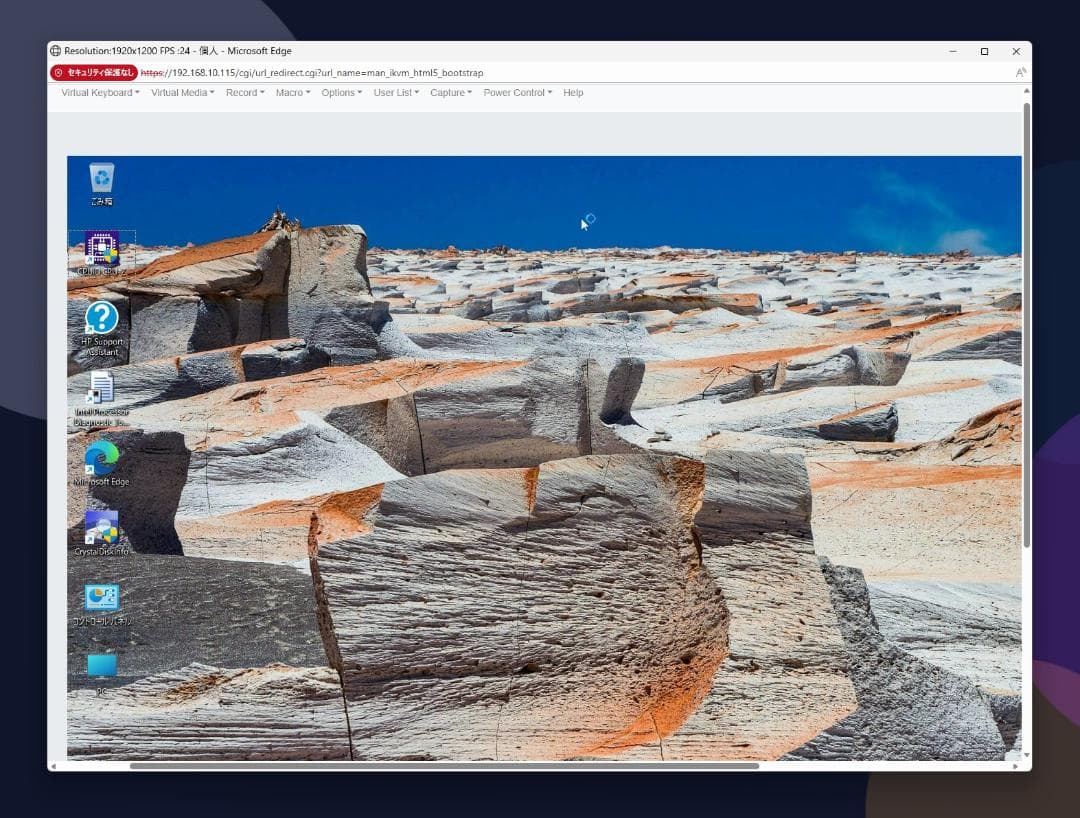Viewport: 1080px width, 818px height.
Task: Open the Options menu
Action: [341, 93]
